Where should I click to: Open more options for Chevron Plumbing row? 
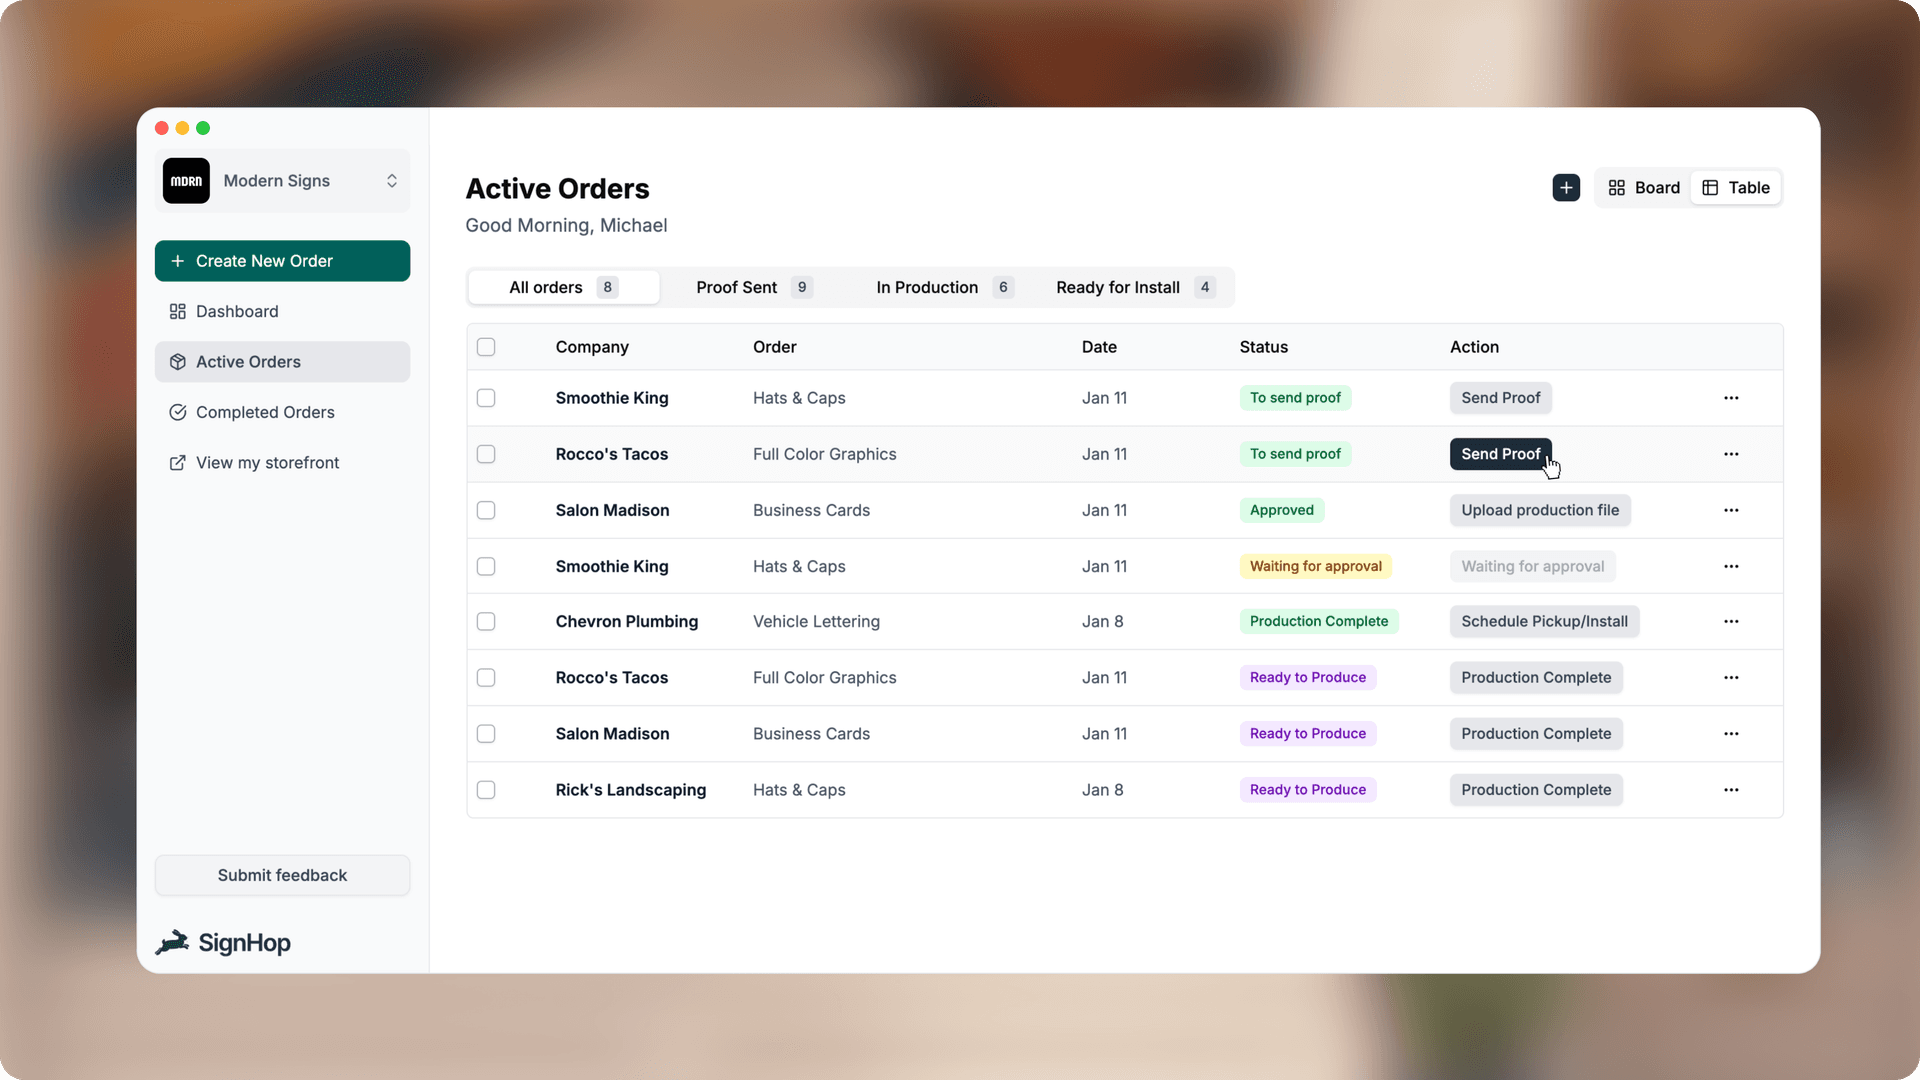coord(1731,621)
